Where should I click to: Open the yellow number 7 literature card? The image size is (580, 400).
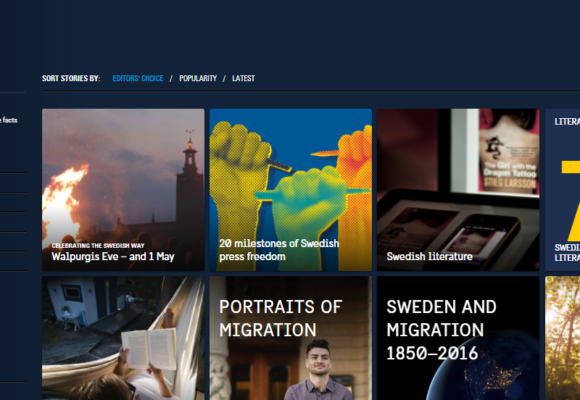[563, 190]
